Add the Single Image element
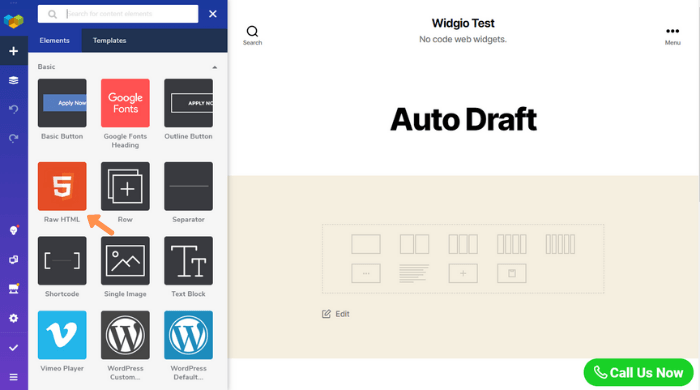This screenshot has height=390, width=700. [x=125, y=261]
